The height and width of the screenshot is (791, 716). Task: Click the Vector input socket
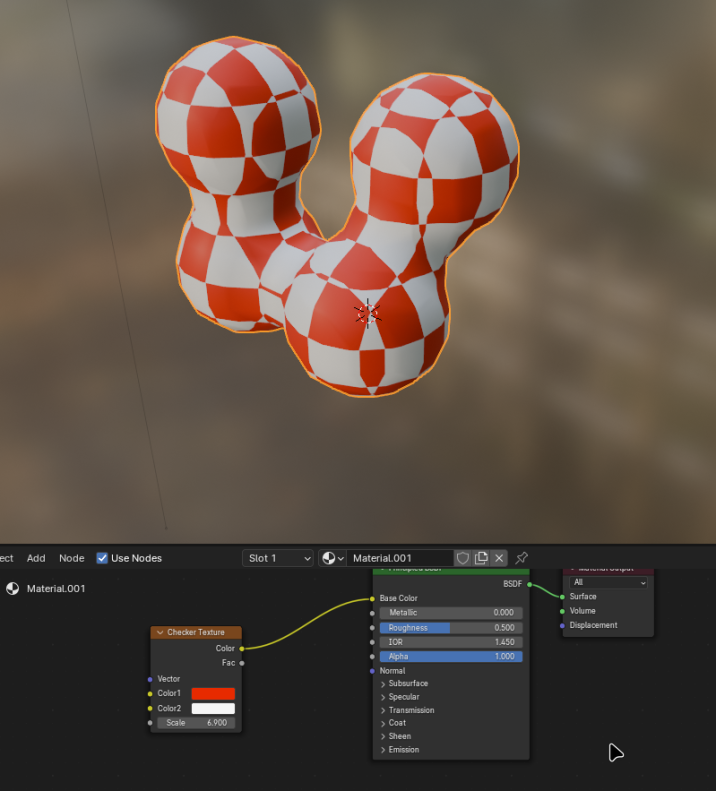pos(150,679)
